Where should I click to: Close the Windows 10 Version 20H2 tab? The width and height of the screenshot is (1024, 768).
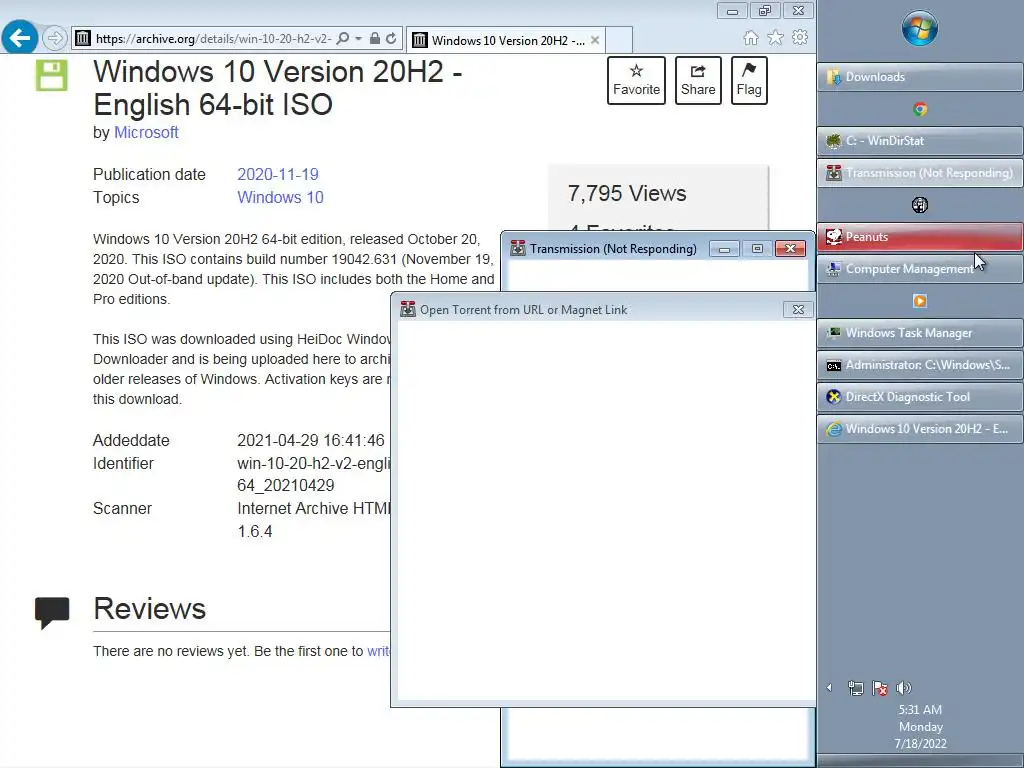pos(595,40)
